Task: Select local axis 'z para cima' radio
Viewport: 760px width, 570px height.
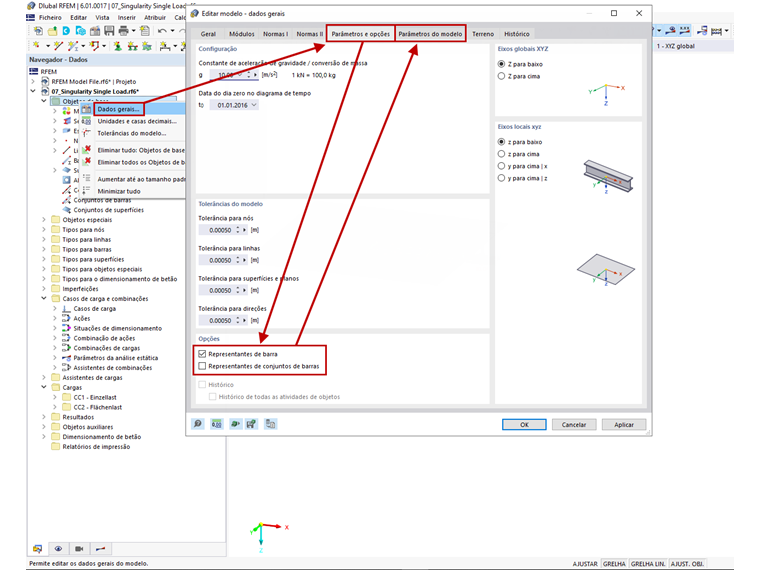Action: coord(501,154)
